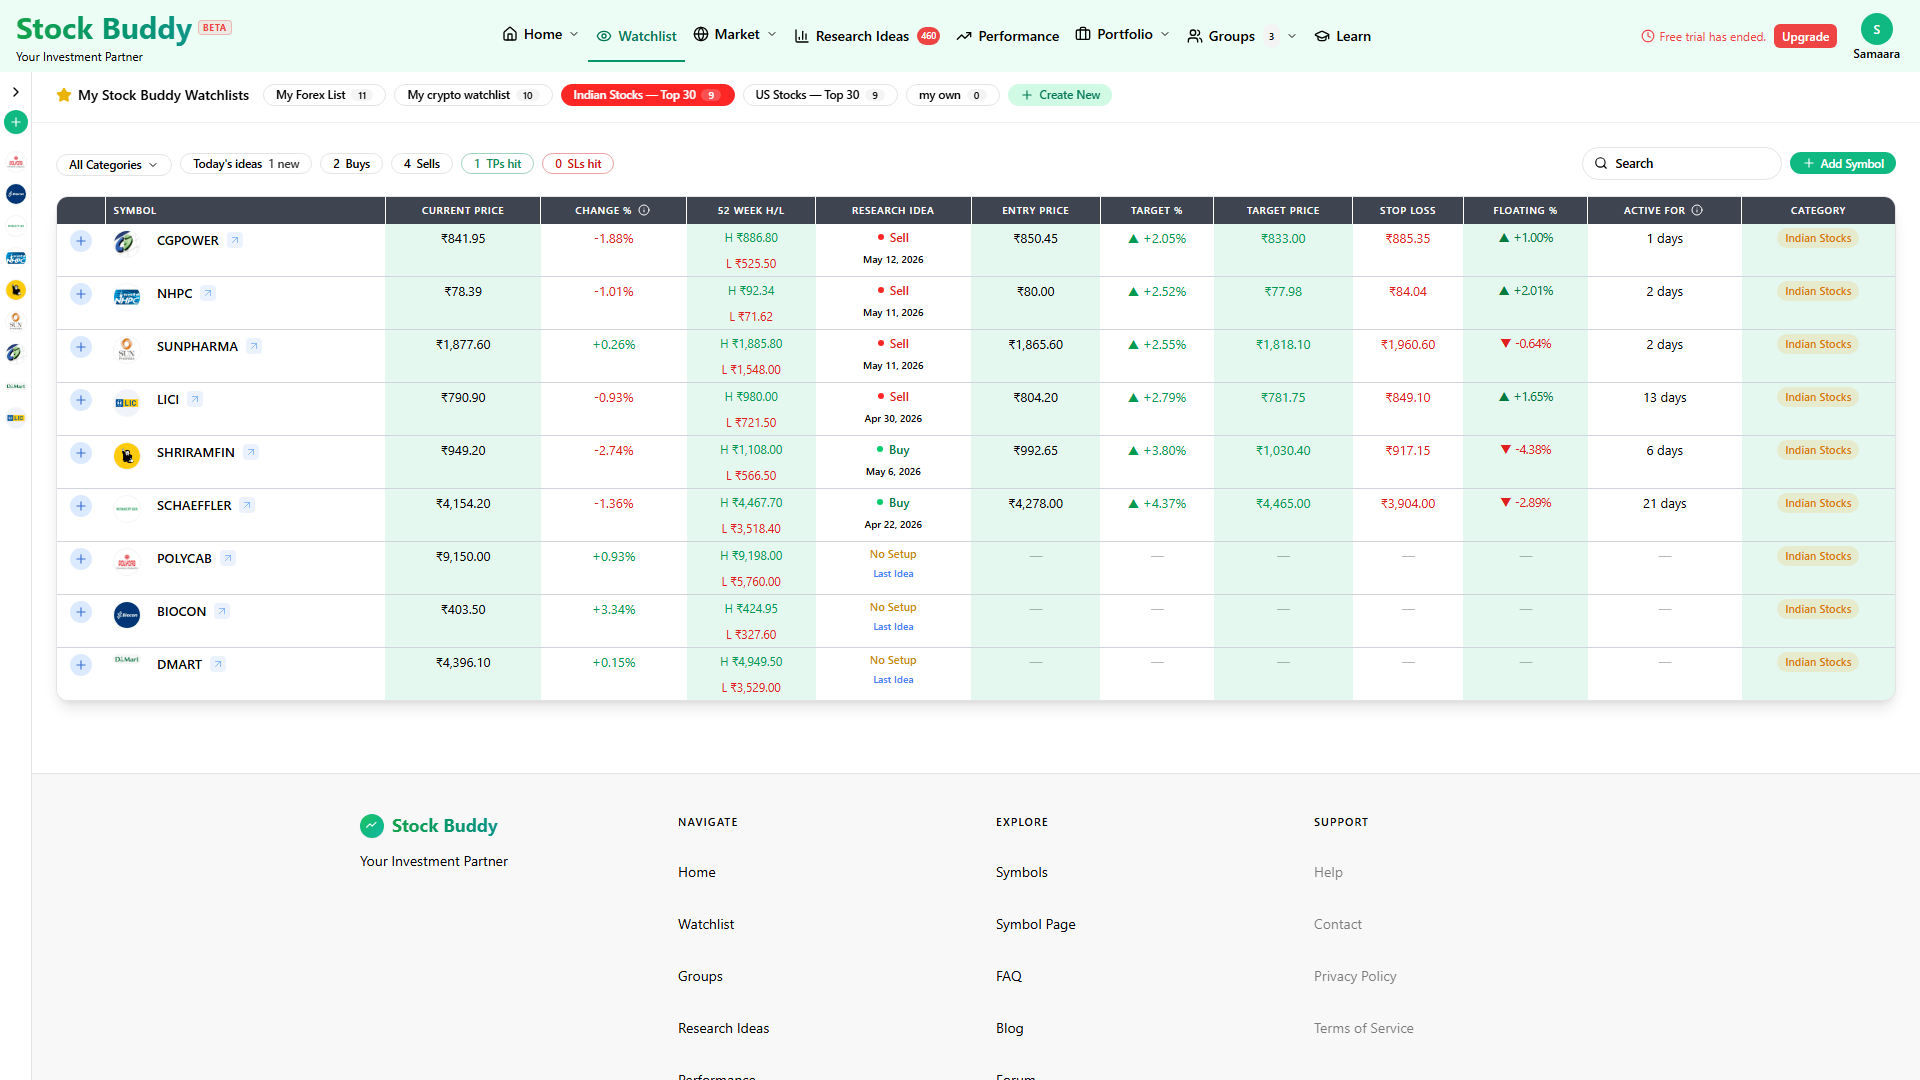
Task: Expand the SUNPHARMA row with plus button
Action: tap(81, 347)
